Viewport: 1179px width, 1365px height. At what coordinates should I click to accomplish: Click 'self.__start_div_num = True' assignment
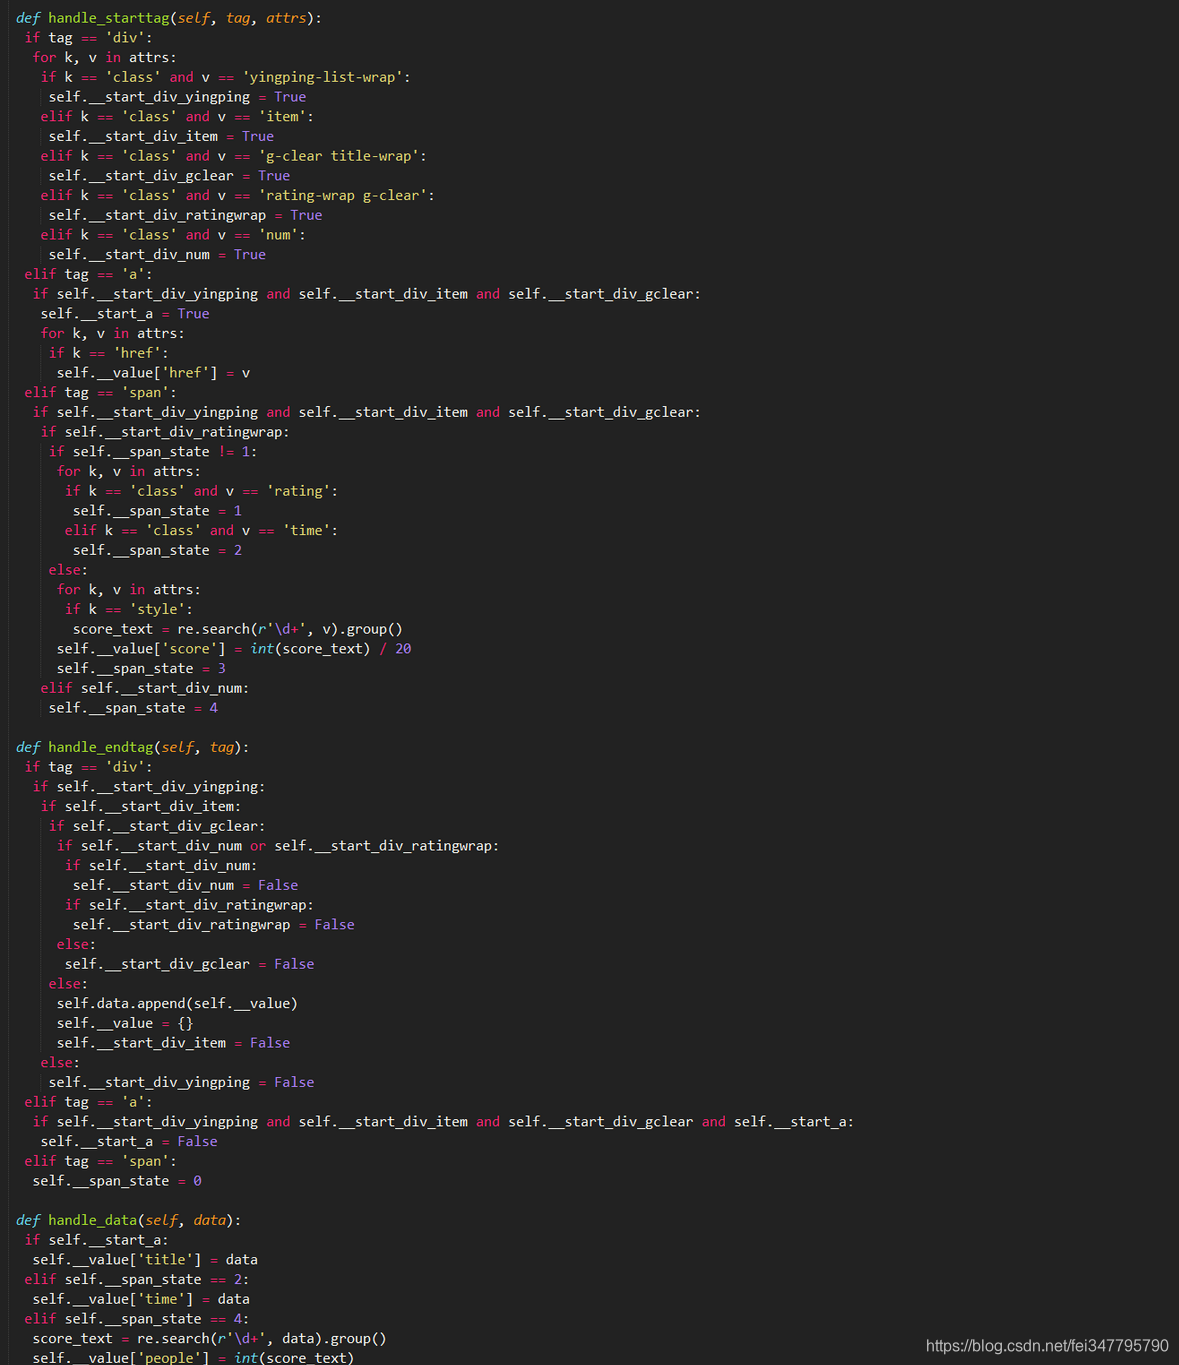tap(157, 254)
